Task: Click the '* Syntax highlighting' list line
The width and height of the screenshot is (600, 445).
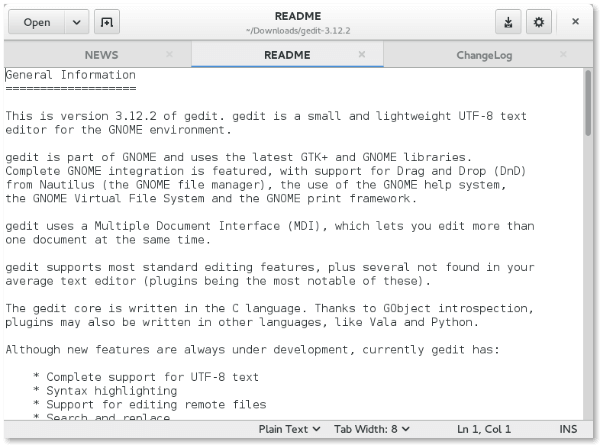Action: [x=105, y=391]
